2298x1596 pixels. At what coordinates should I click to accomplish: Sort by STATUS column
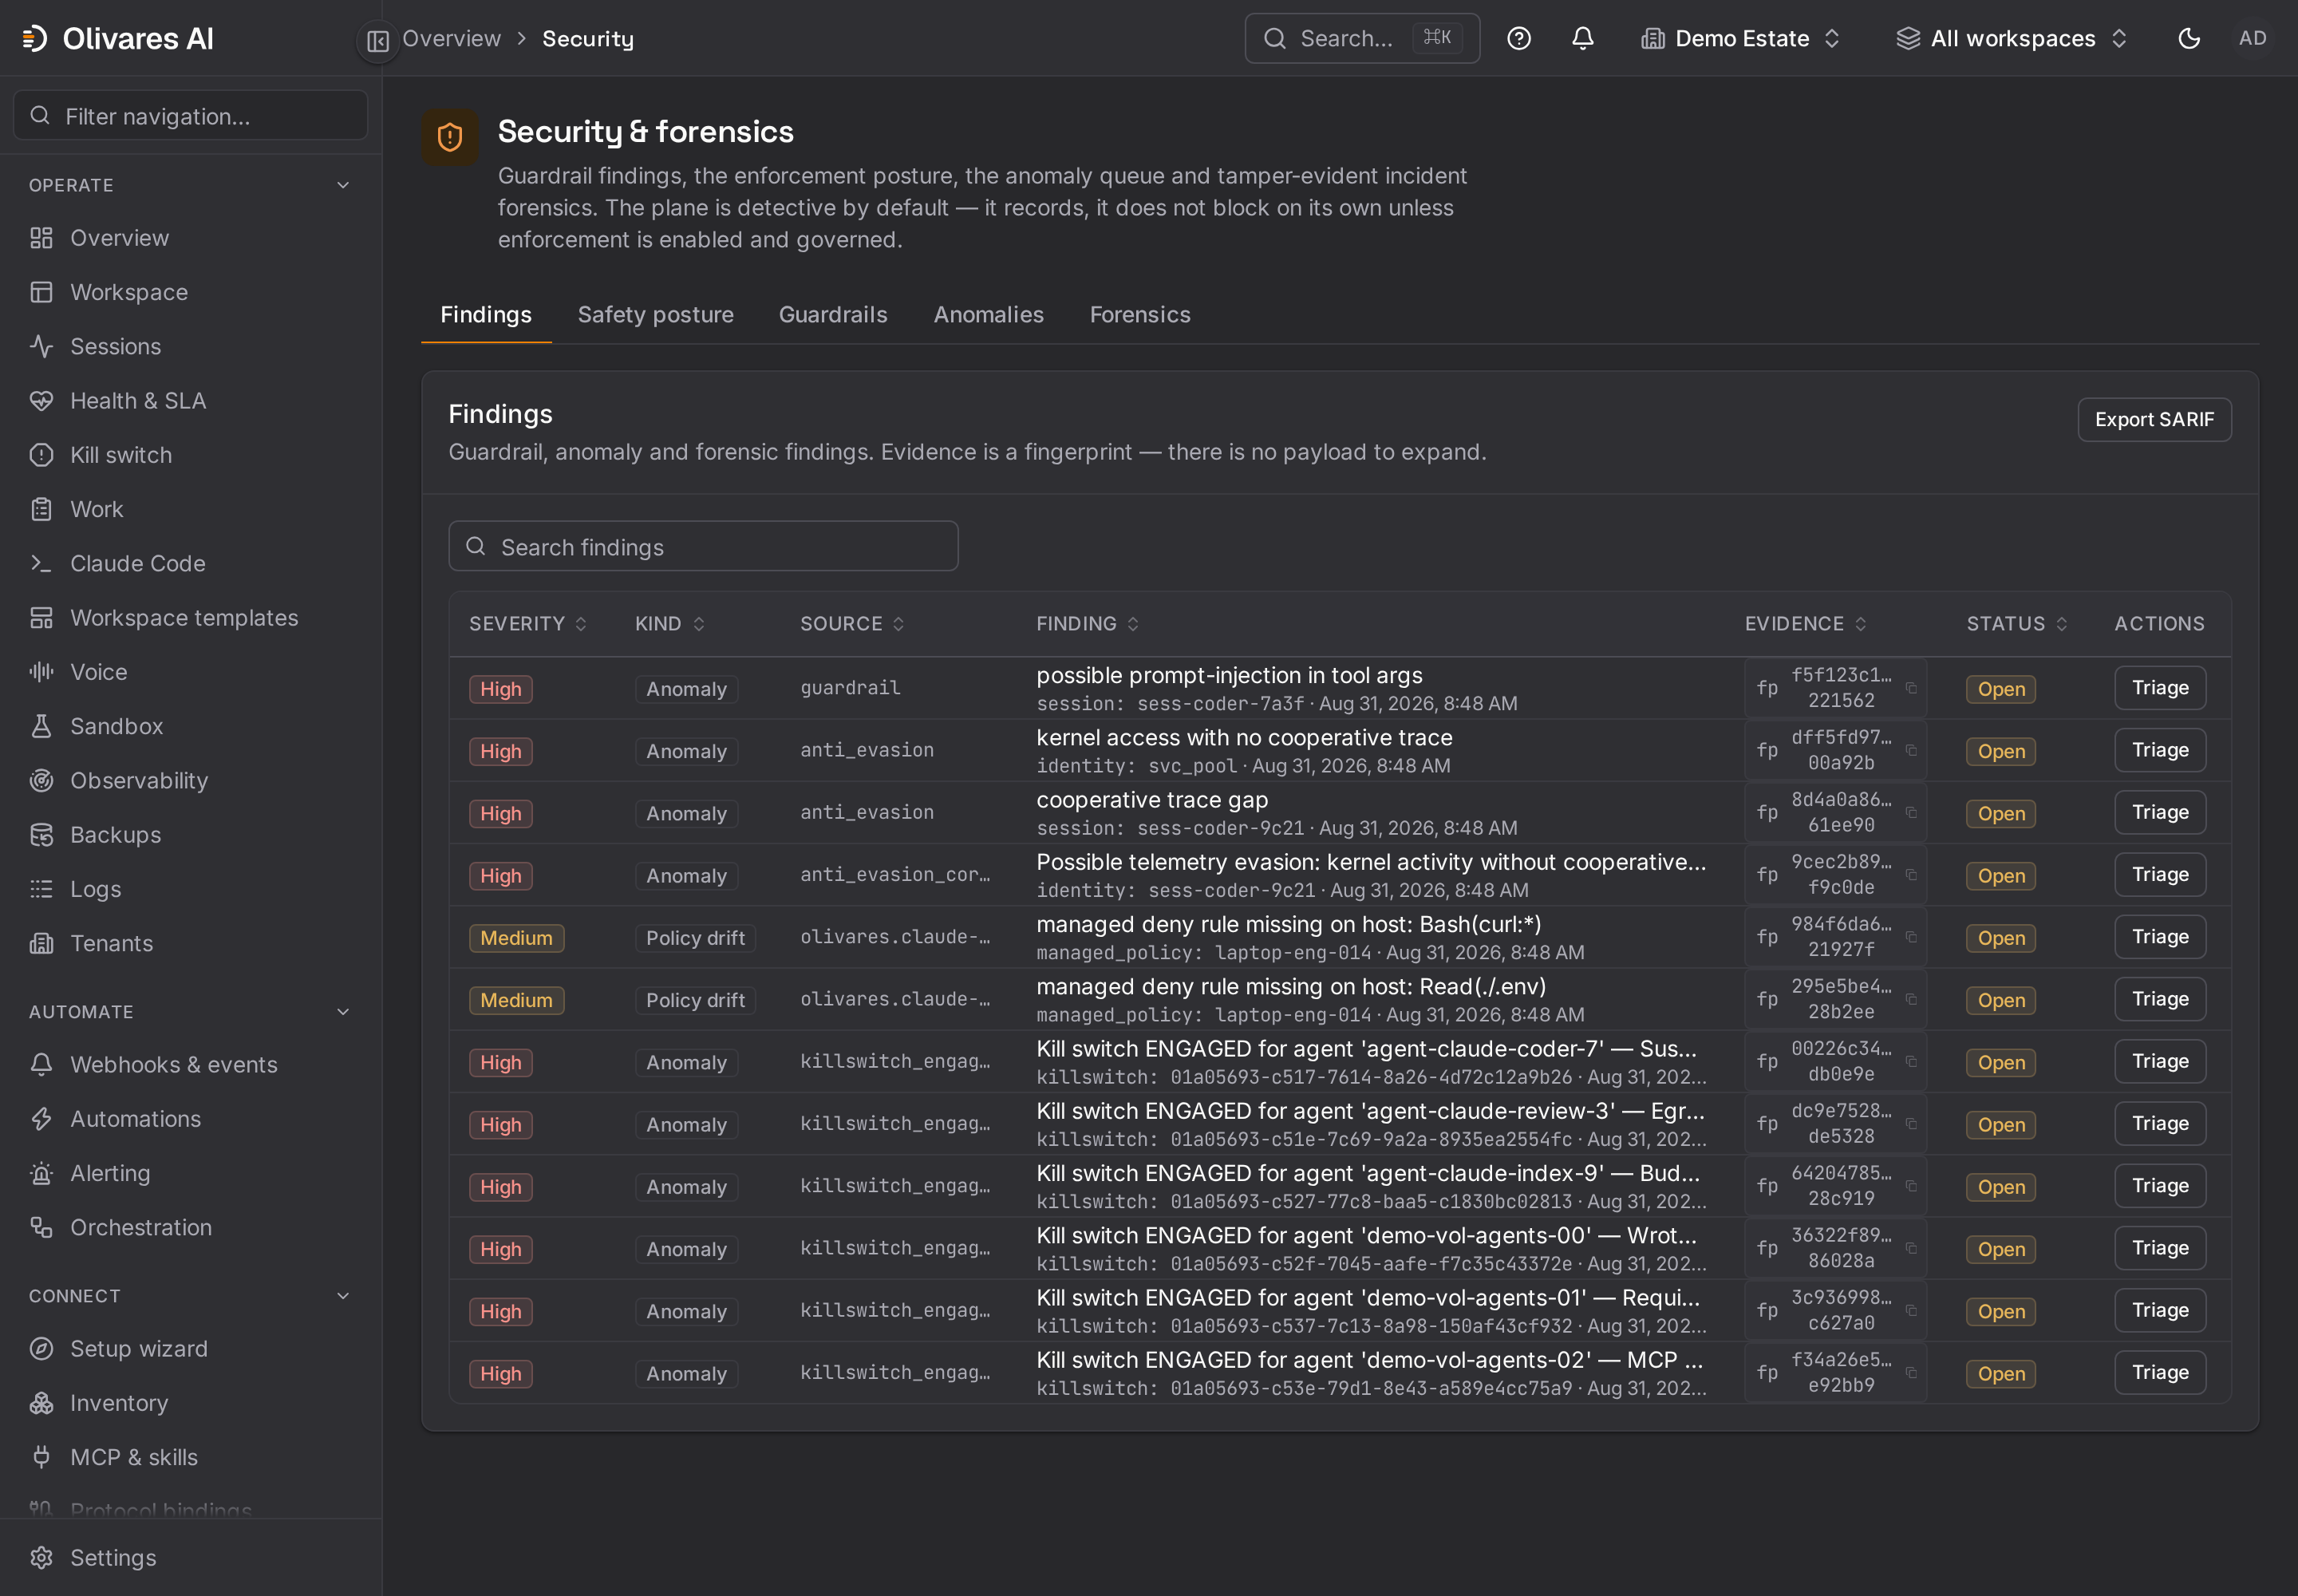tap(2017, 624)
